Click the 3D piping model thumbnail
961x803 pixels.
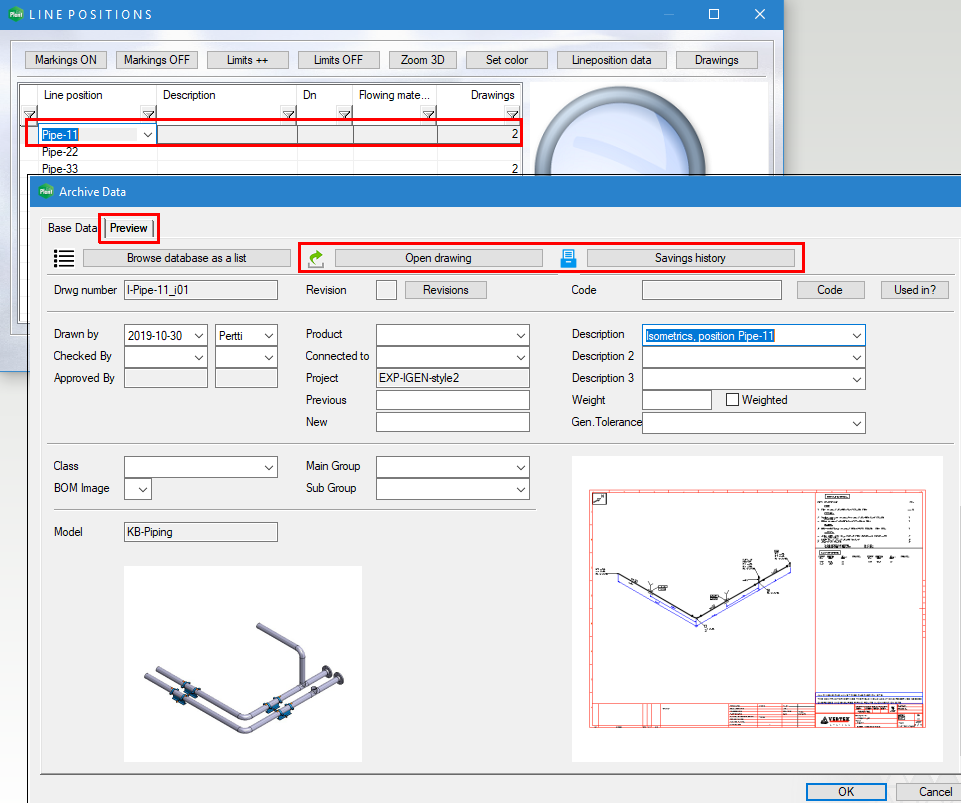click(242, 663)
